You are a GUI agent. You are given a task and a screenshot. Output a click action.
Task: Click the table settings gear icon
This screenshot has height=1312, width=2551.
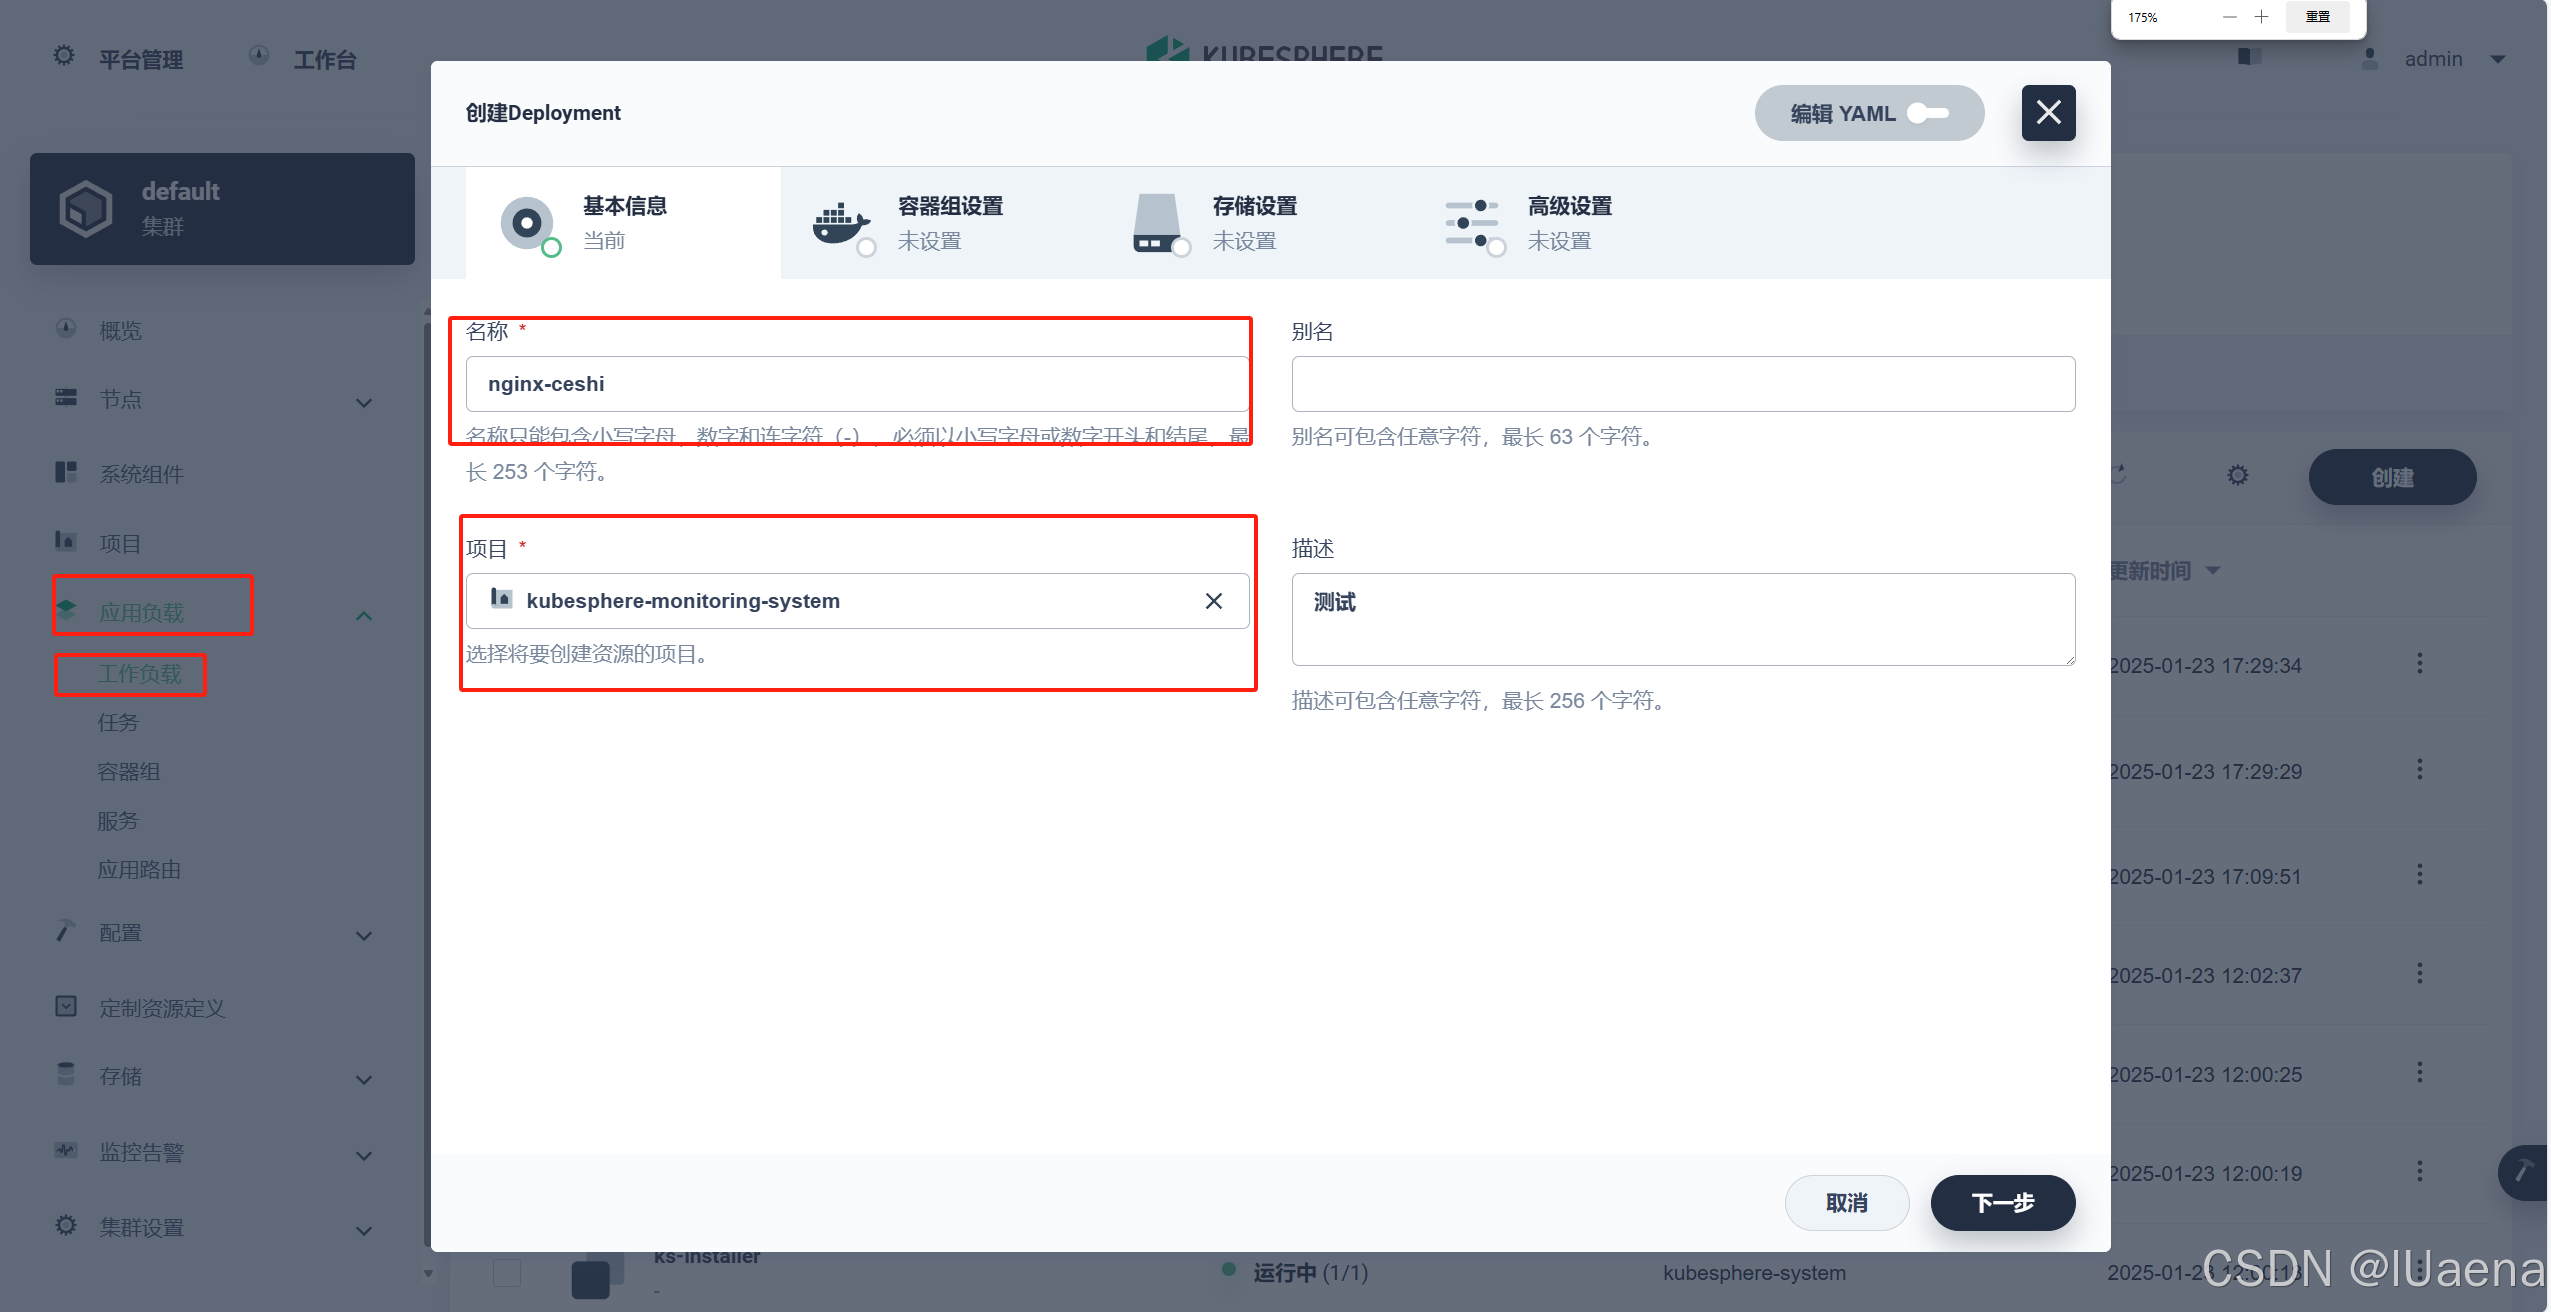2238,475
